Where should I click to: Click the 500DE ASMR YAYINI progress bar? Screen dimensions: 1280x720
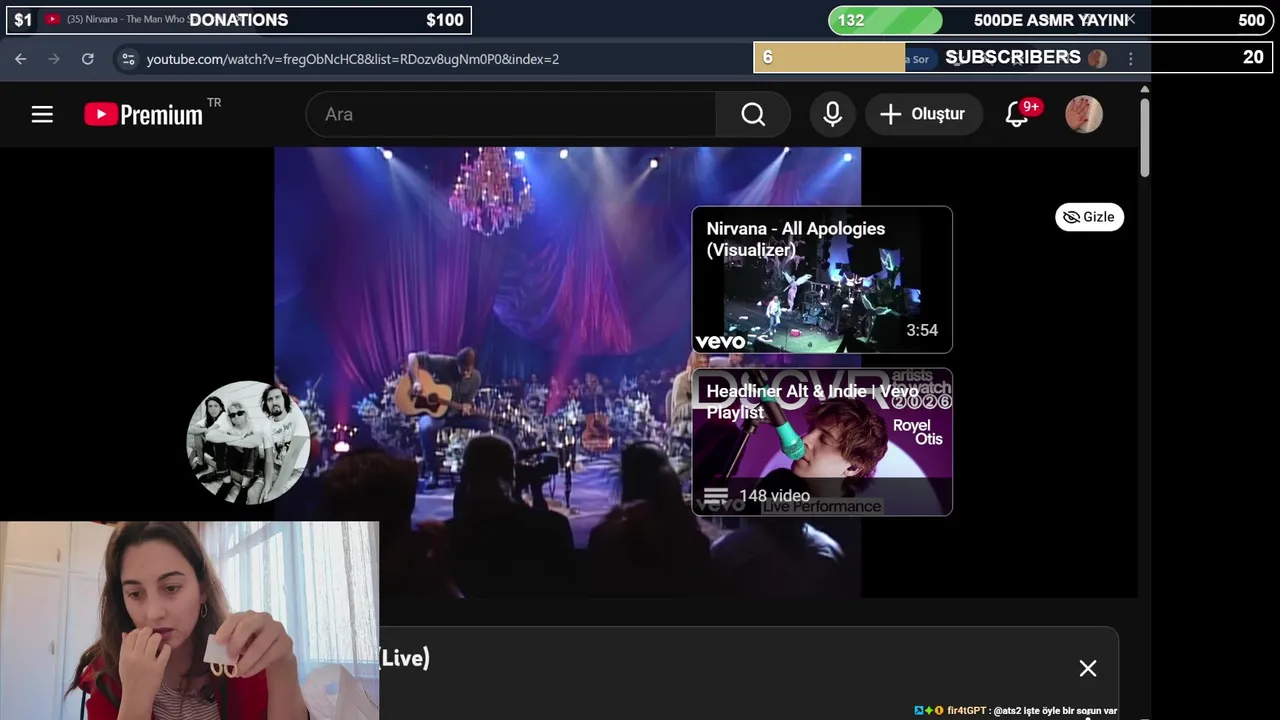click(x=1051, y=20)
